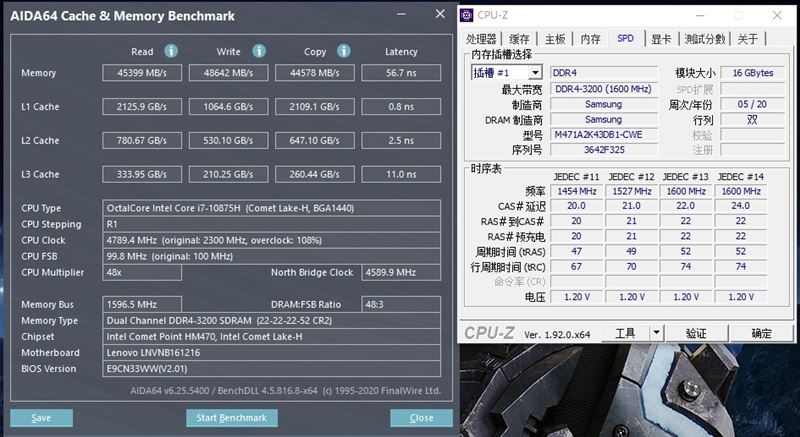Click the CPU Stepping value R1
This screenshot has height=437, width=800.
click(x=271, y=224)
